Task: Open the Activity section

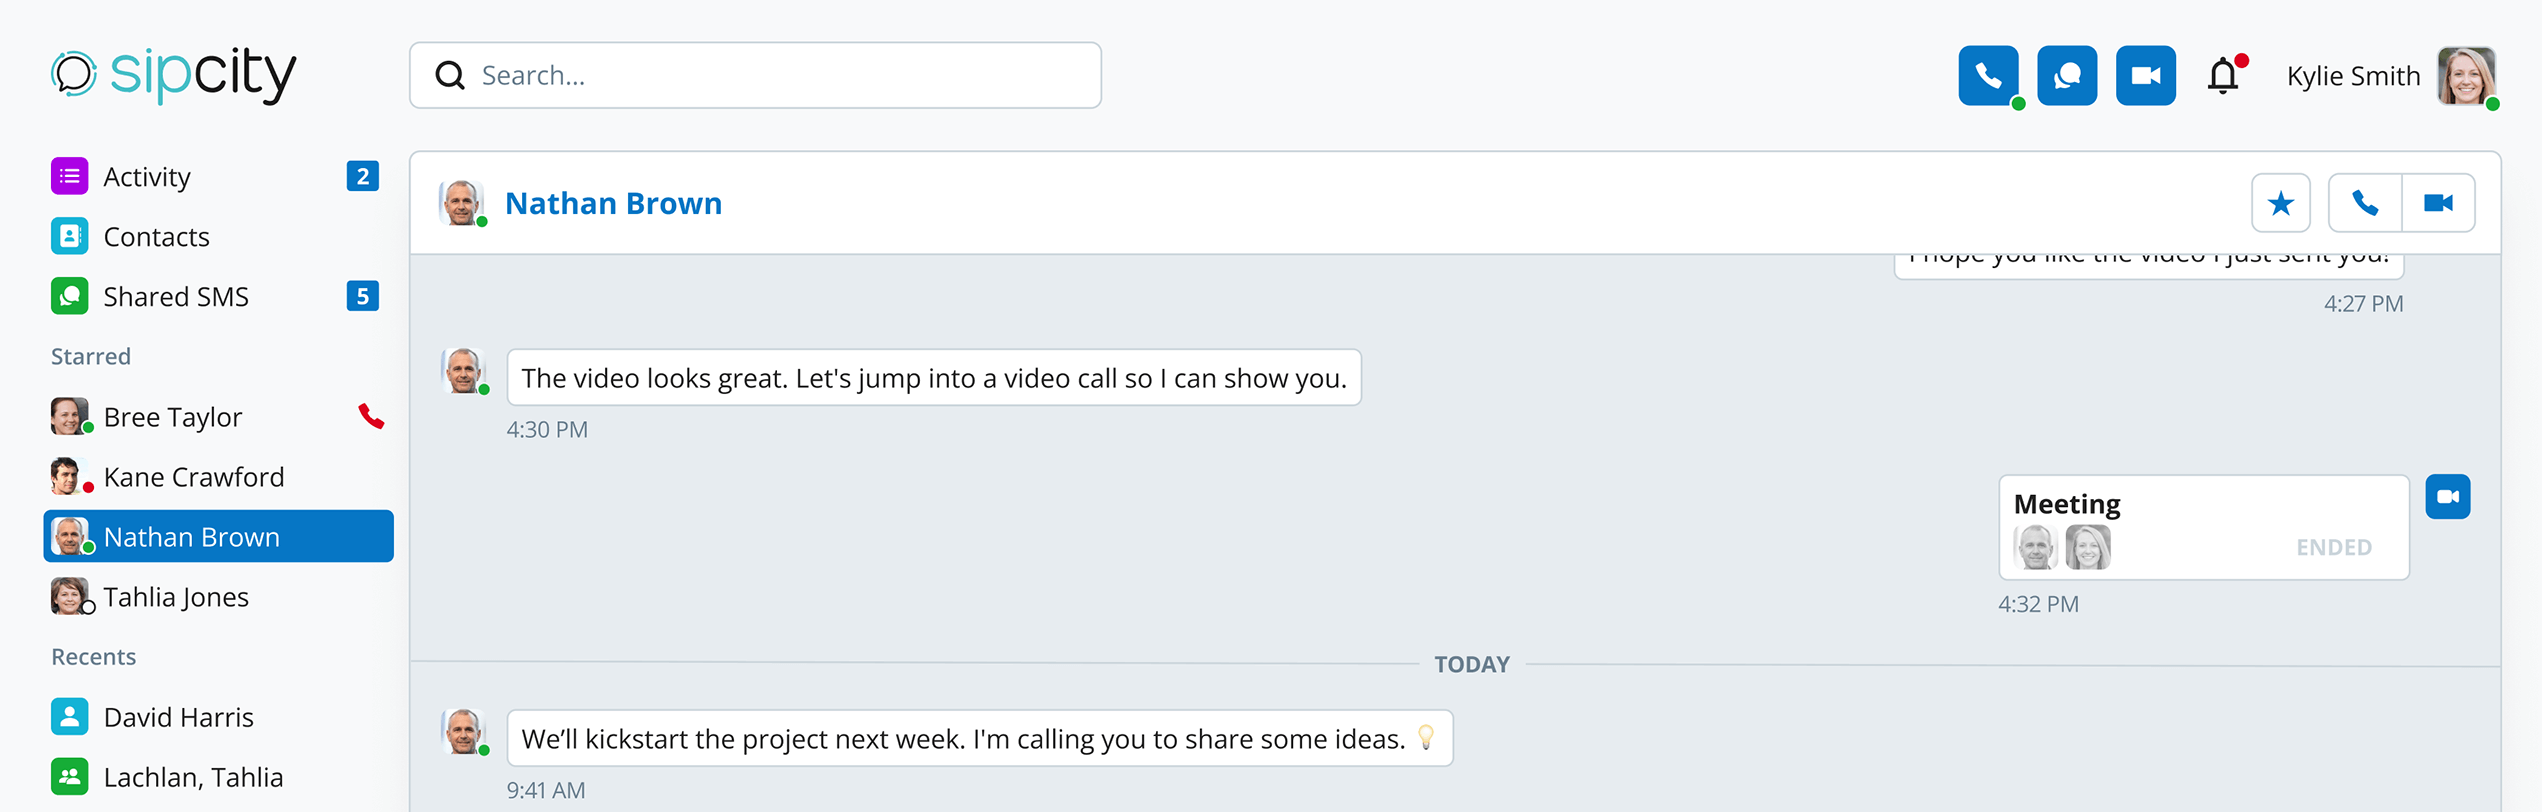Action: click(x=147, y=177)
